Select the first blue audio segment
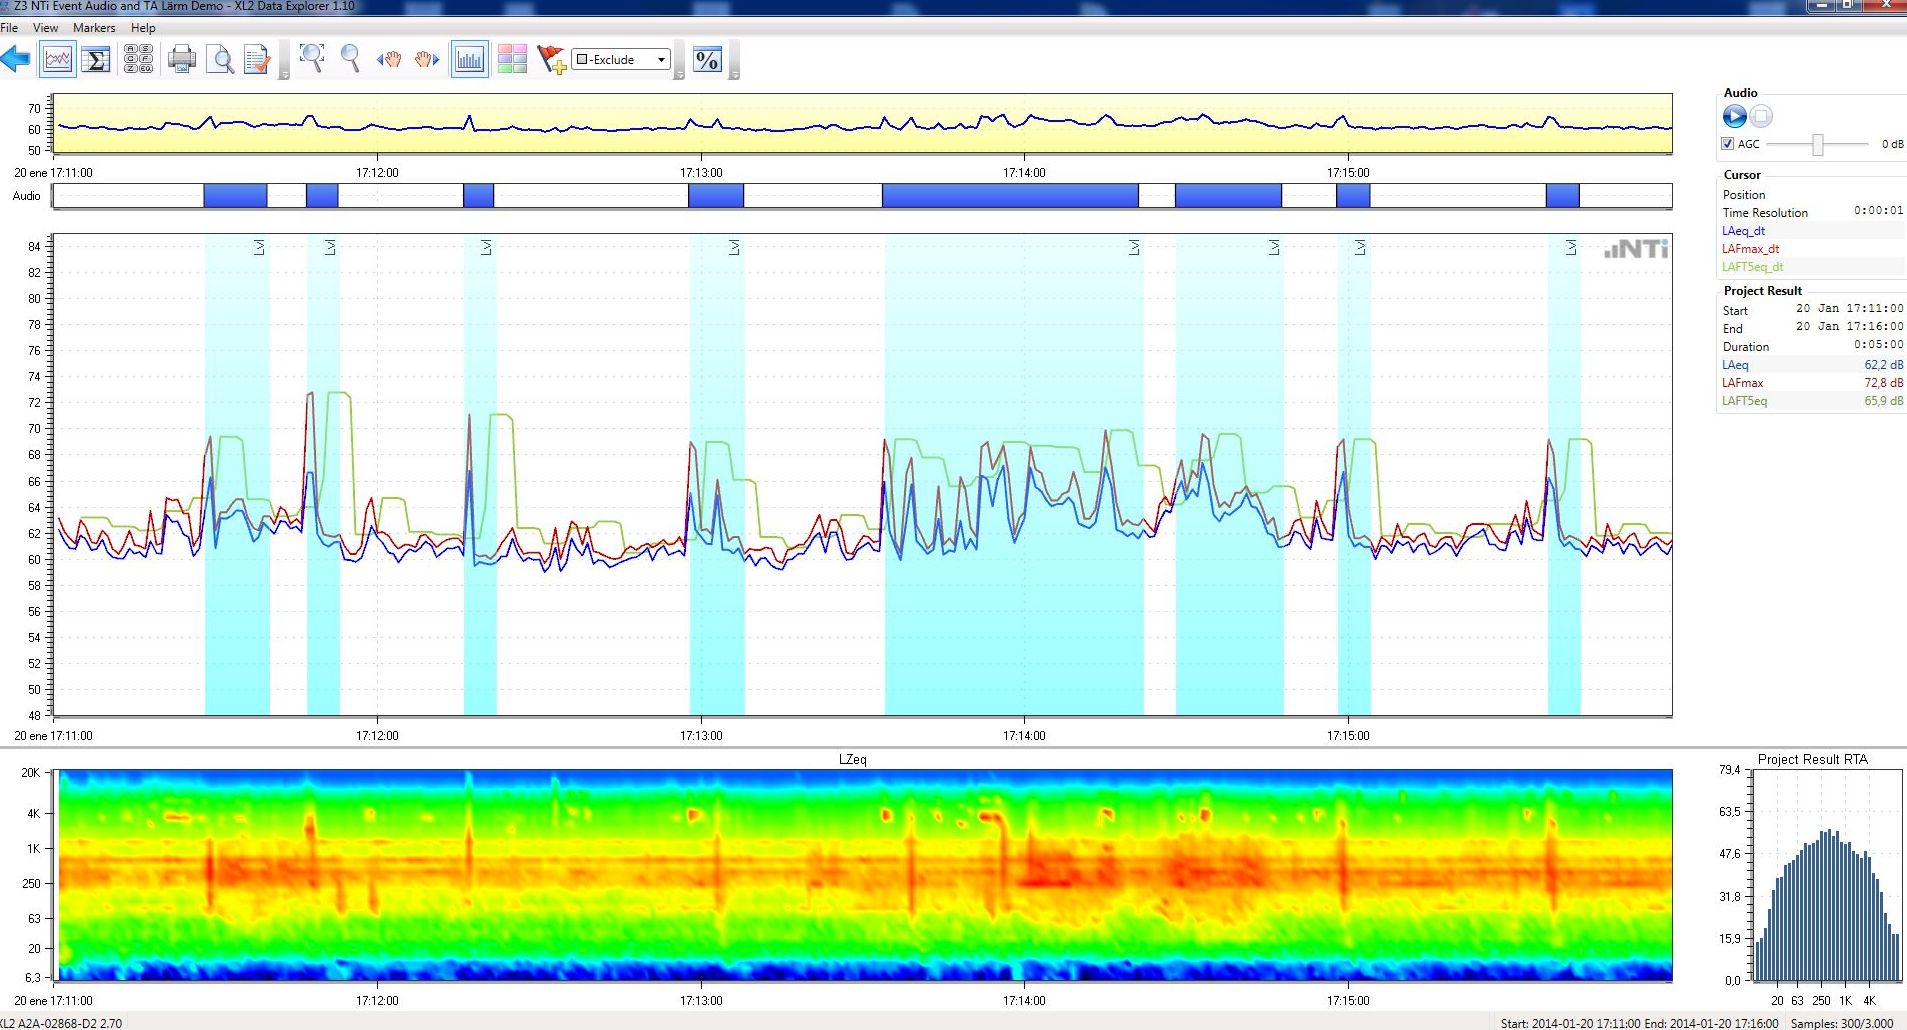The width and height of the screenshot is (1907, 1030). (x=235, y=196)
